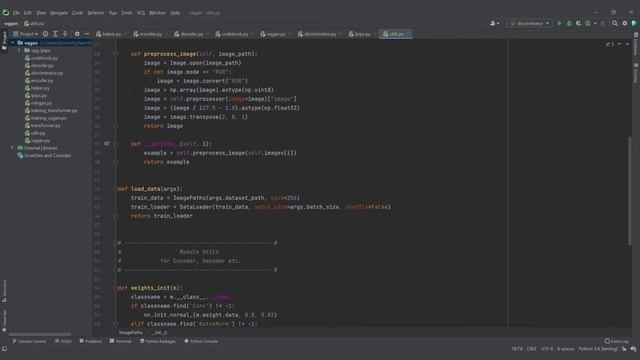
Task: Open the Event Log
Action: 616,341
